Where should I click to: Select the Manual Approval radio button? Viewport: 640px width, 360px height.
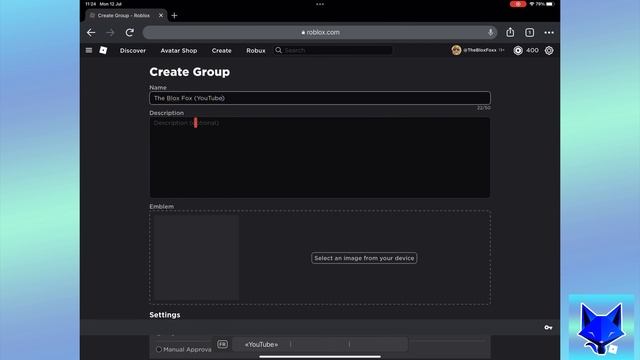[x=159, y=349]
